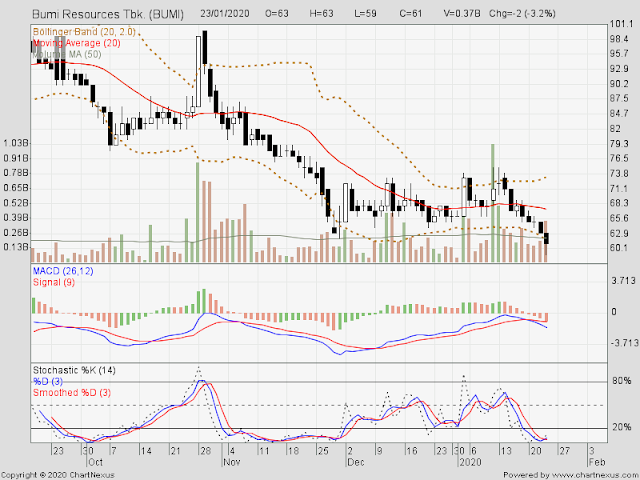Click the 80% stochastic level label
Screen dimensions: 640x480
pyautogui.click(x=622, y=381)
